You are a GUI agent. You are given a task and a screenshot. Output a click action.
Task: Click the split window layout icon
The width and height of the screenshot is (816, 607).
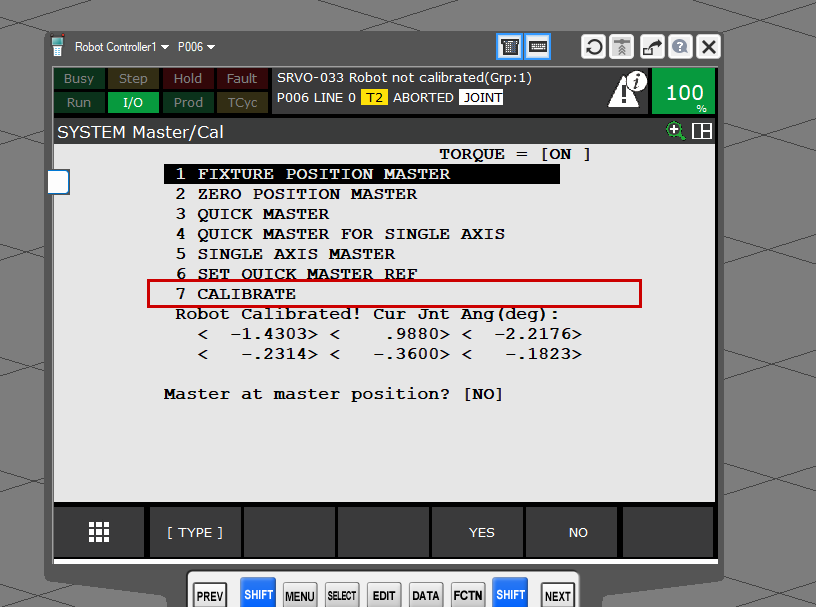(702, 131)
